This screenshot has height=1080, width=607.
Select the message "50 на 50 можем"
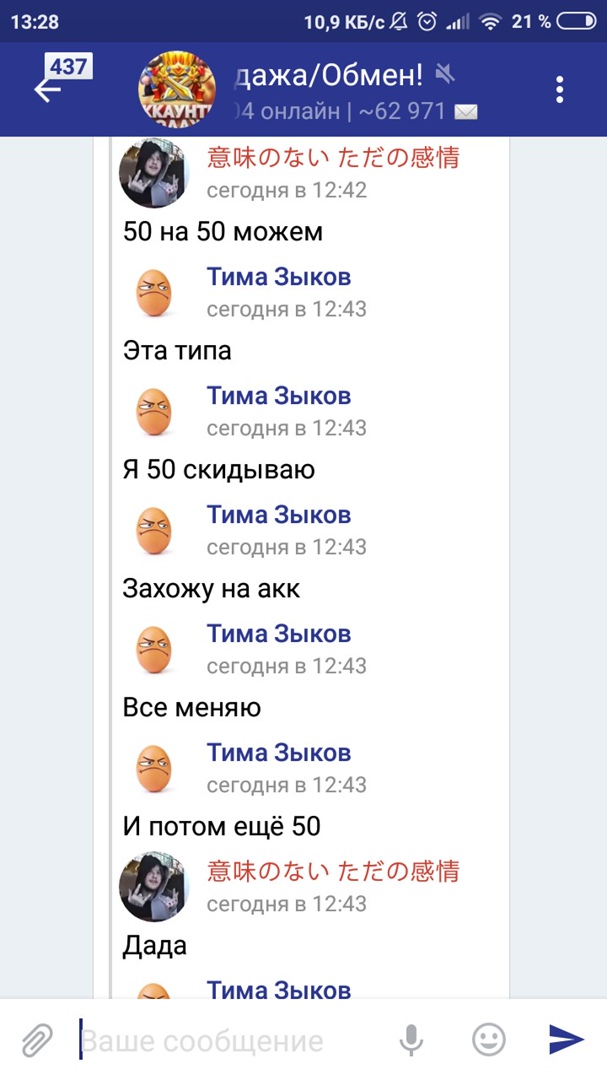point(222,232)
